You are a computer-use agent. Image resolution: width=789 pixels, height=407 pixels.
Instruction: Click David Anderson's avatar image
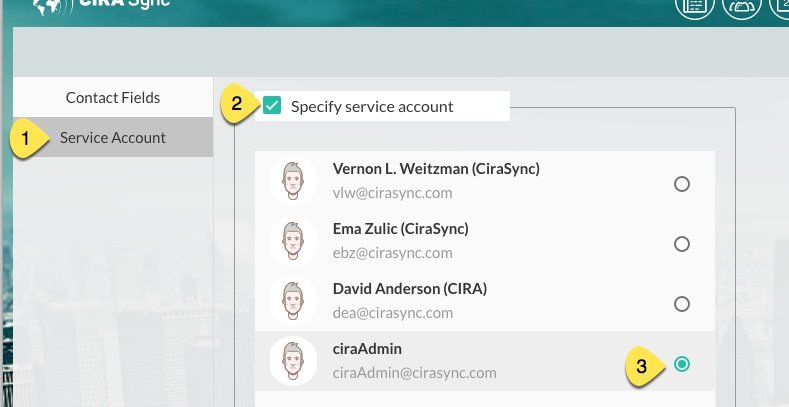[293, 301]
